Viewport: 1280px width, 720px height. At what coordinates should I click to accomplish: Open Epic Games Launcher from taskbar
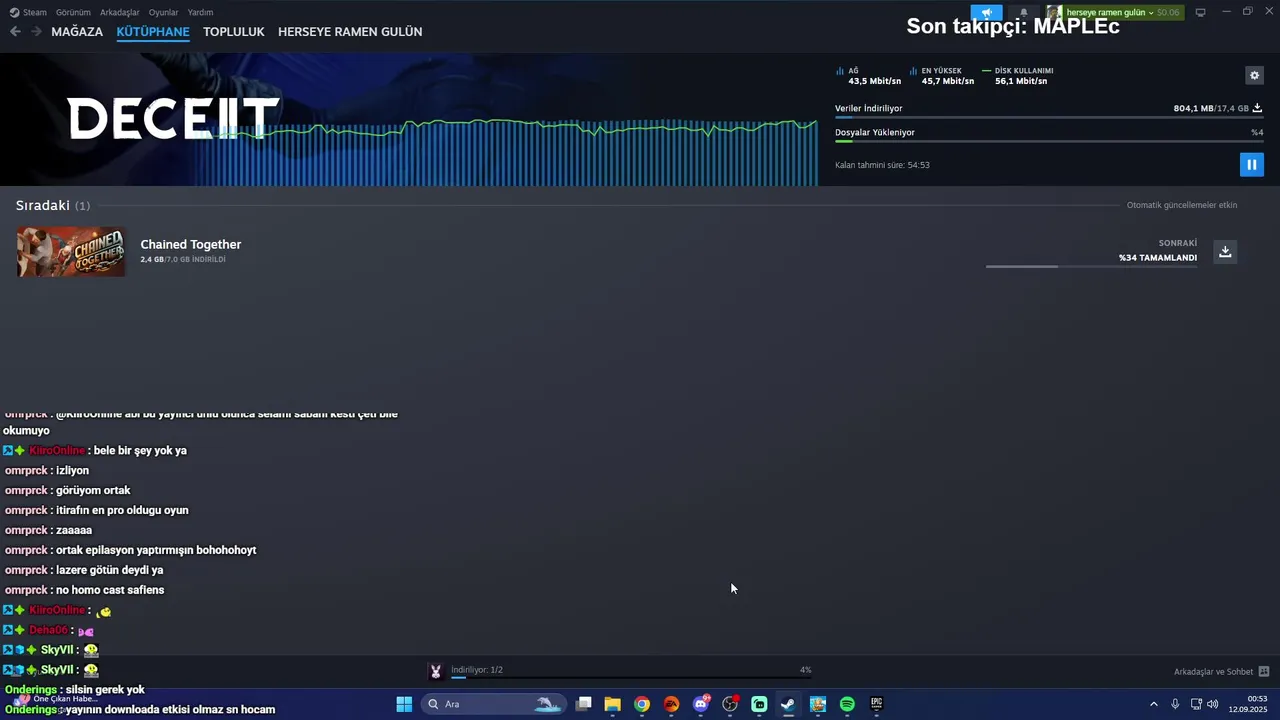pos(877,704)
